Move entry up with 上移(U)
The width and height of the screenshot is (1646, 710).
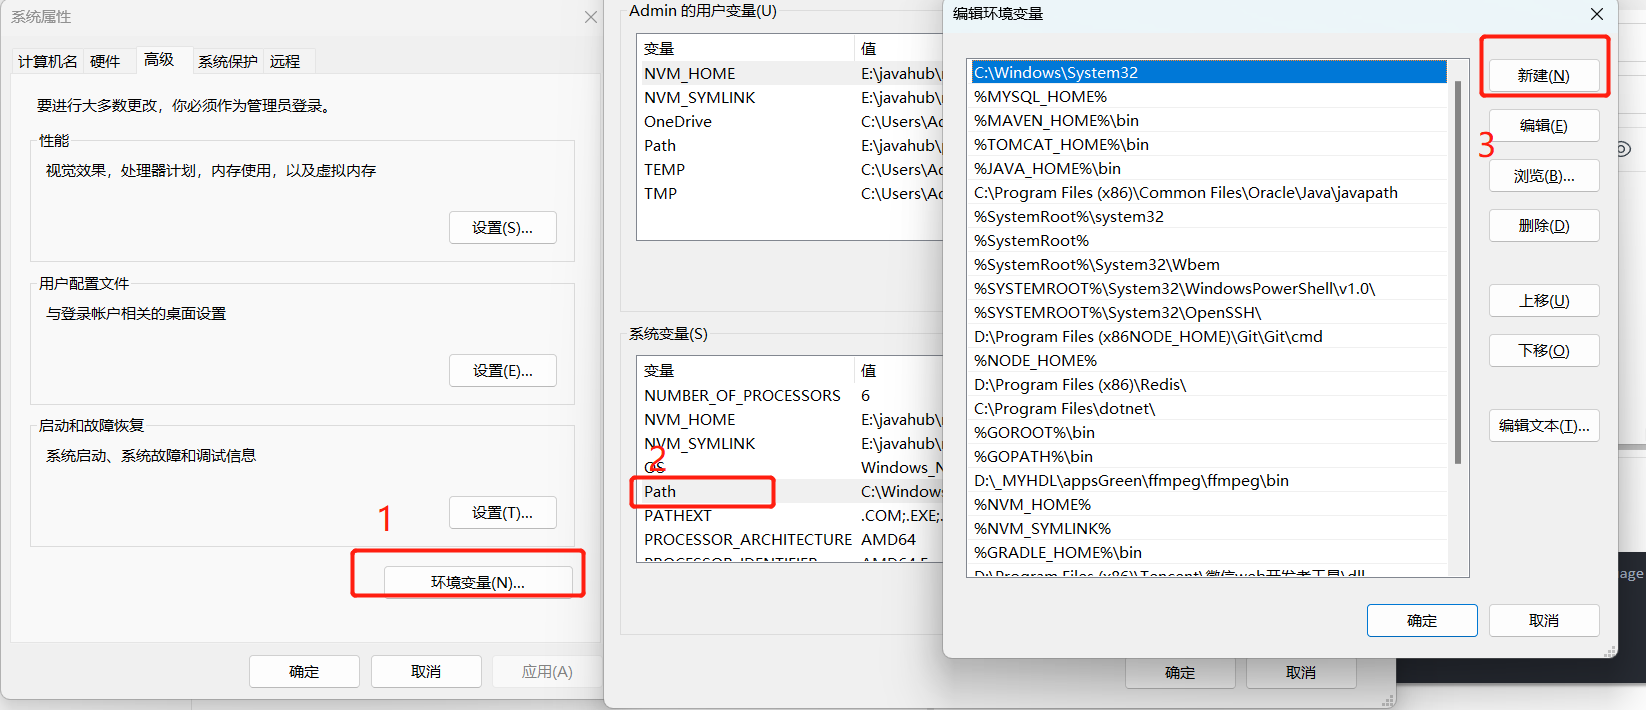pos(1543,301)
